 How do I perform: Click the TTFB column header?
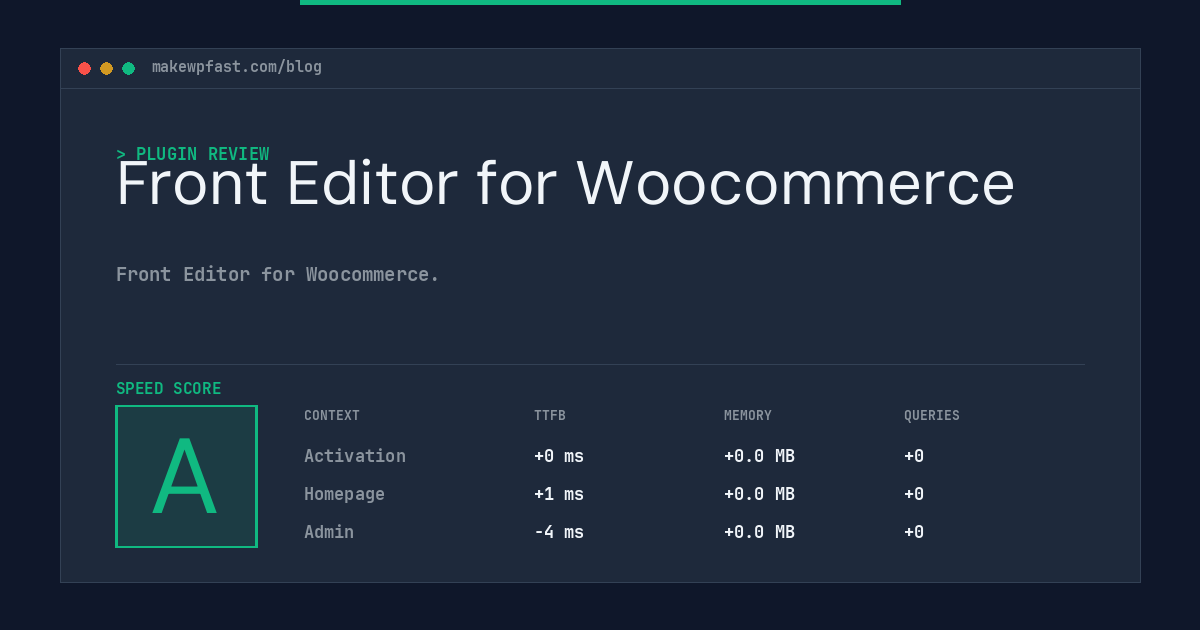click(x=550, y=416)
